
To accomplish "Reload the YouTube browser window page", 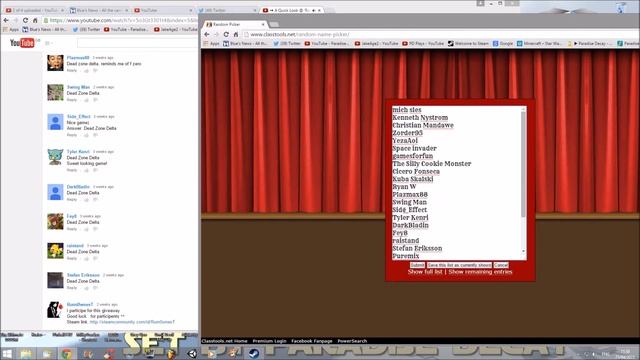I will pyautogui.click(x=25, y=20).
